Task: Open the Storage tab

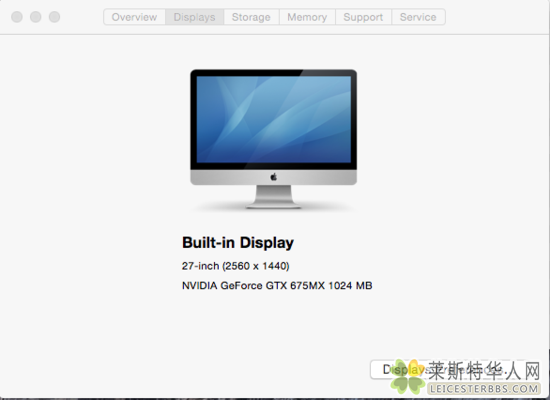Action: click(x=251, y=17)
